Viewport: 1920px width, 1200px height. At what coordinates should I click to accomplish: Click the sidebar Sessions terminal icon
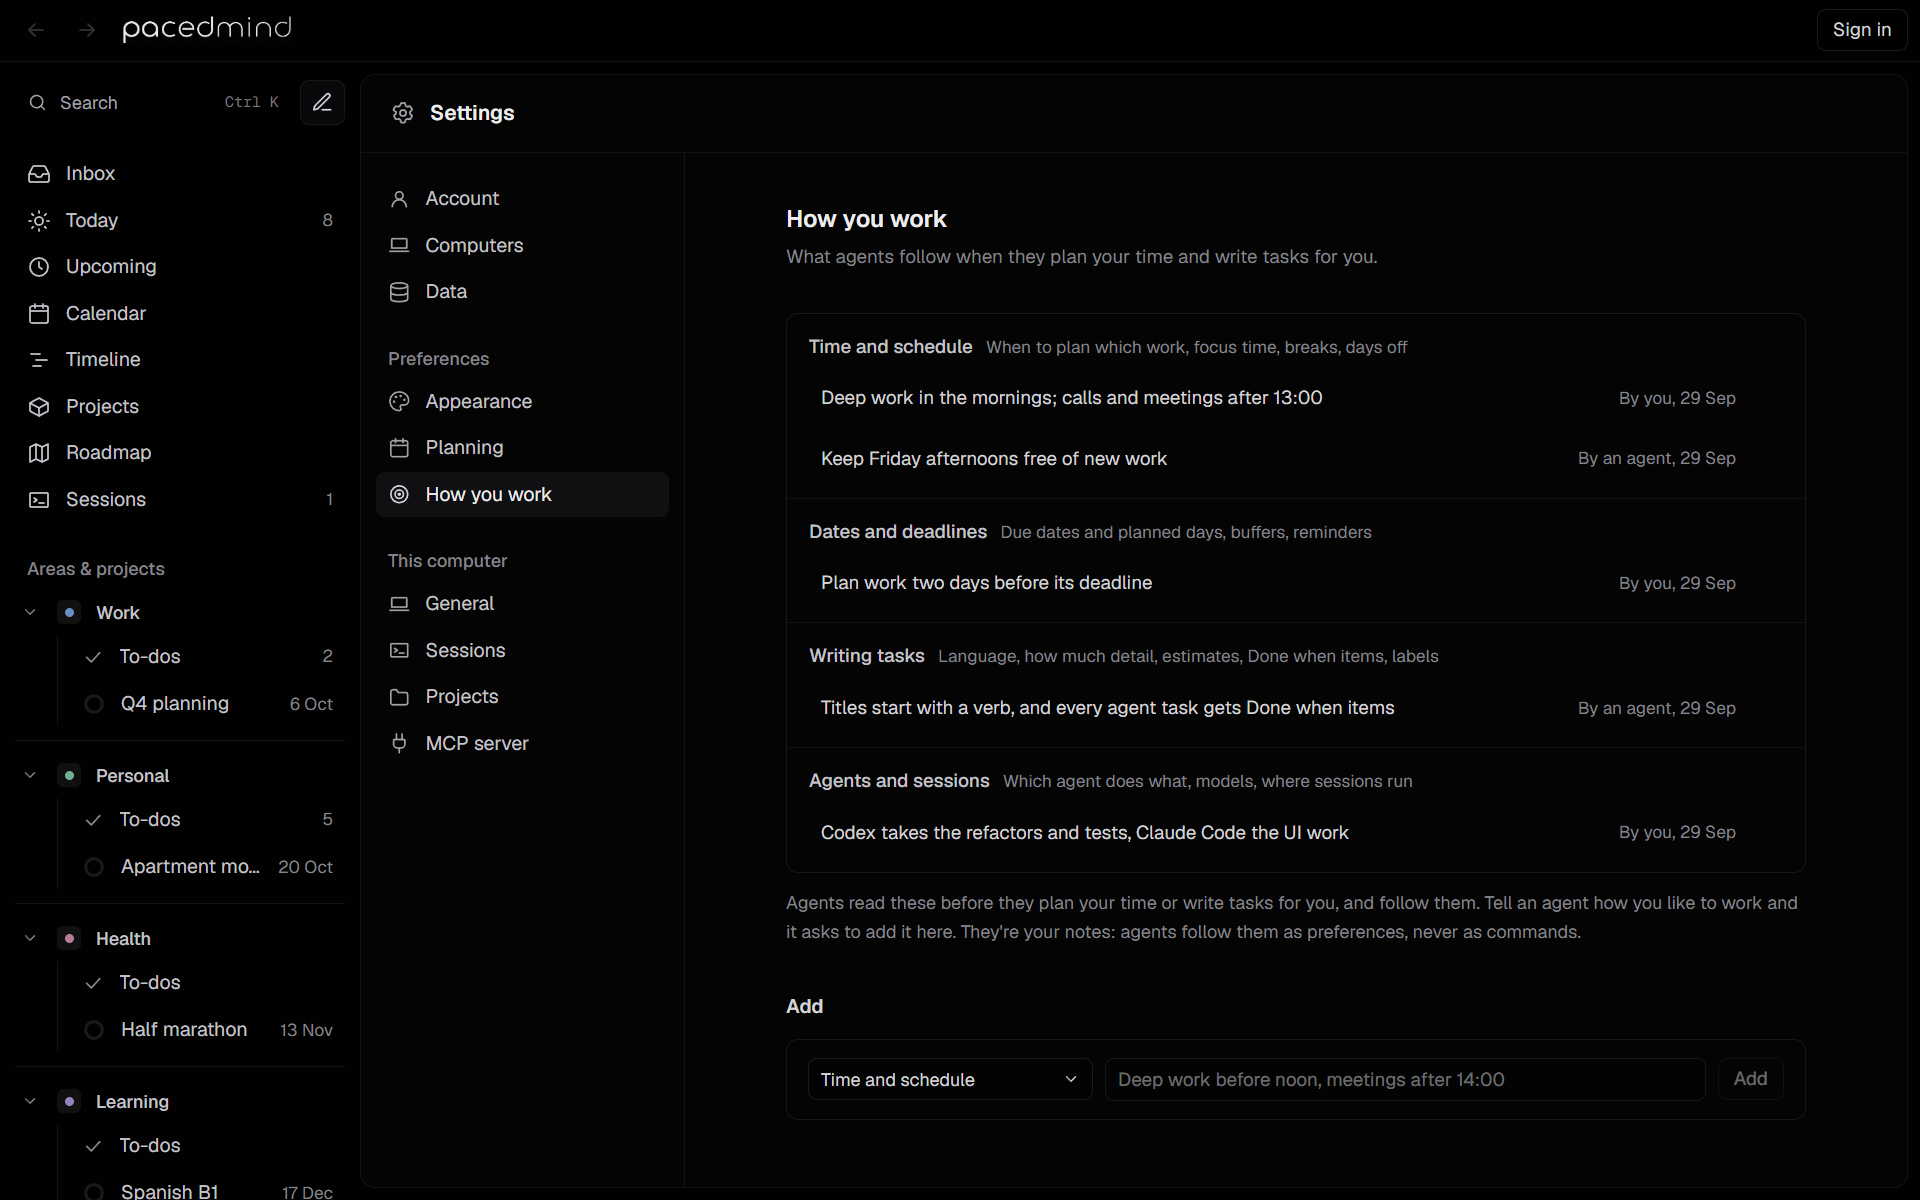click(x=39, y=500)
